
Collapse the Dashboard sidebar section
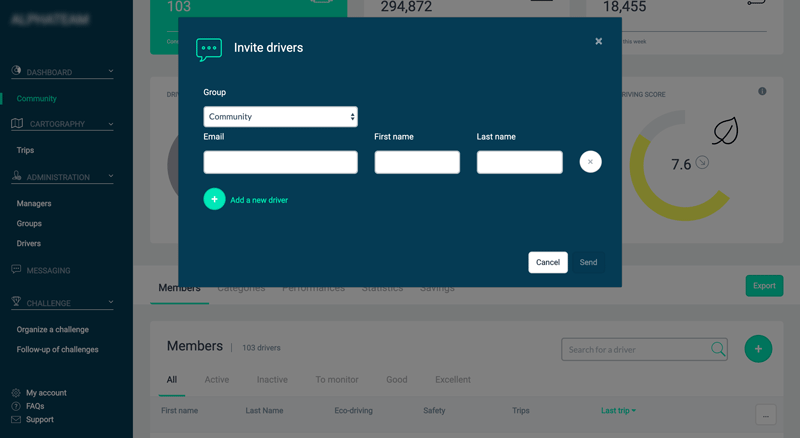click(x=110, y=72)
